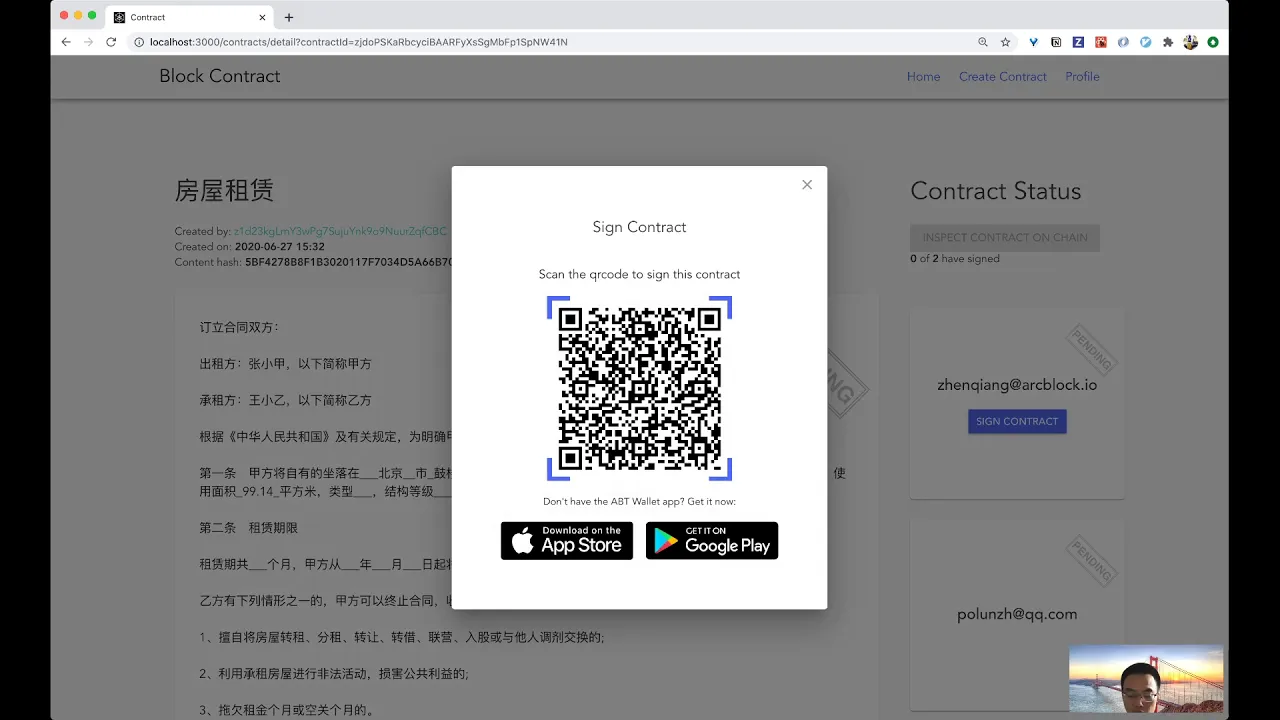1280x720 pixels.
Task: Click the site info icon in address bar
Action: 139,42
